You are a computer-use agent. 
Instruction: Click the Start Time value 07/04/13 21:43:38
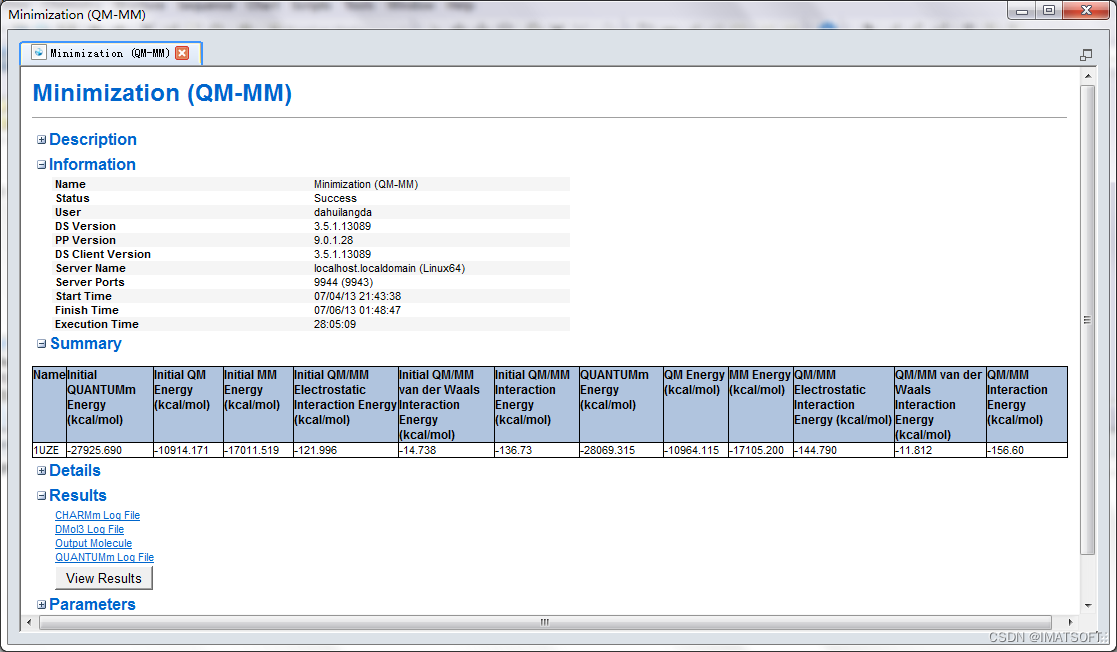coord(357,296)
